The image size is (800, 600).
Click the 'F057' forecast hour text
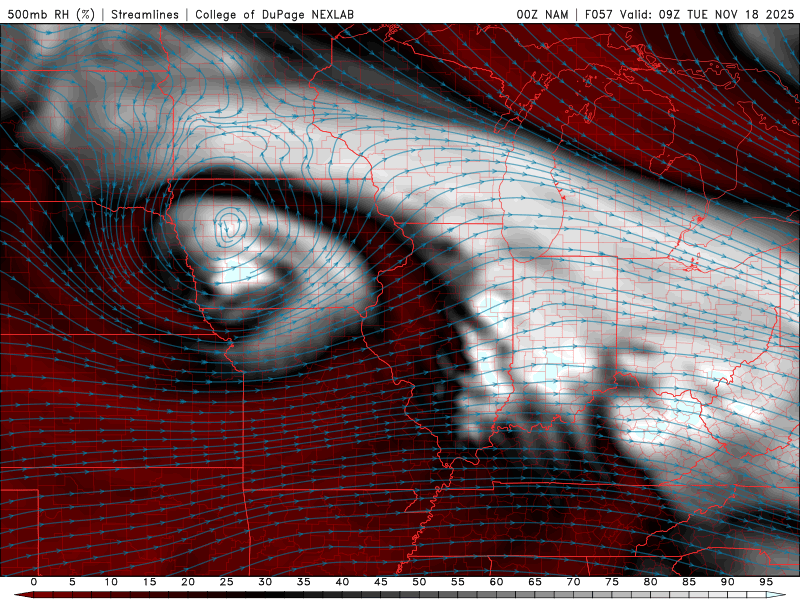coord(600,14)
